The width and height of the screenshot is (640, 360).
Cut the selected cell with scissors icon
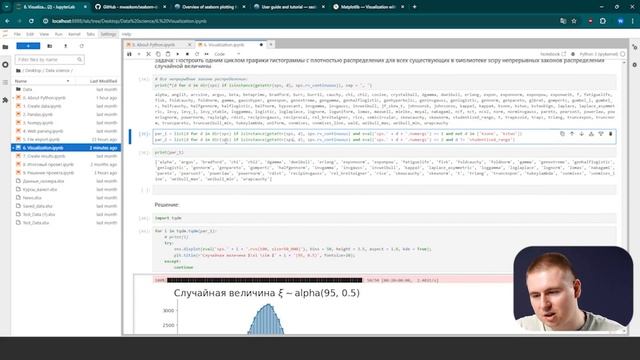pyautogui.click(x=149, y=54)
